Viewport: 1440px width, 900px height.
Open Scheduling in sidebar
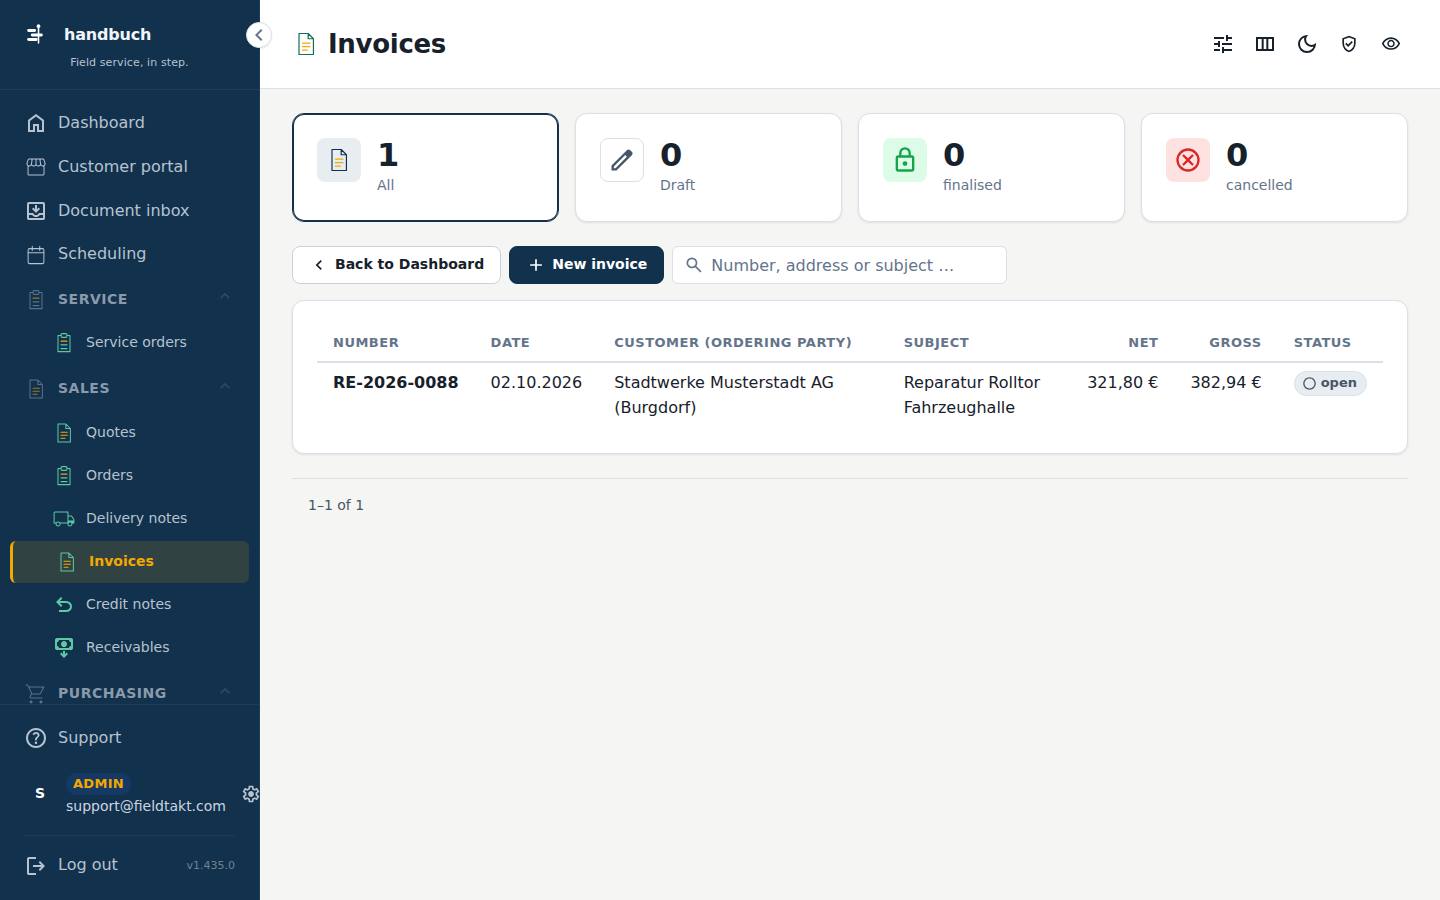coord(130,254)
